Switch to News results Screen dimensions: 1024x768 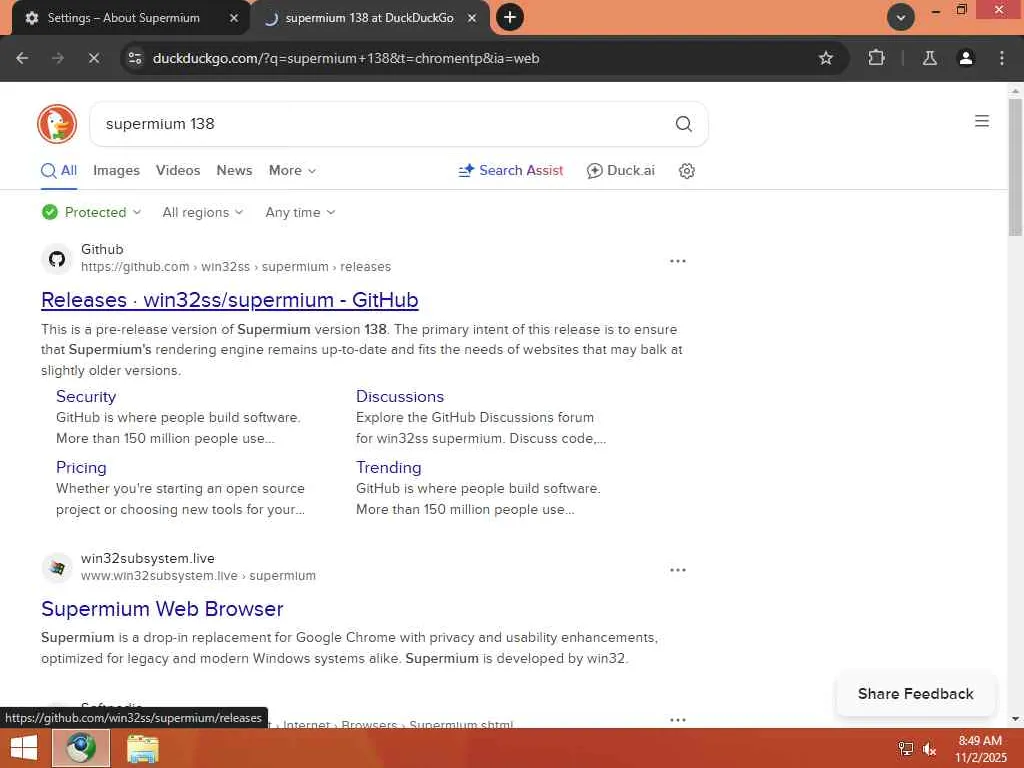point(234,170)
